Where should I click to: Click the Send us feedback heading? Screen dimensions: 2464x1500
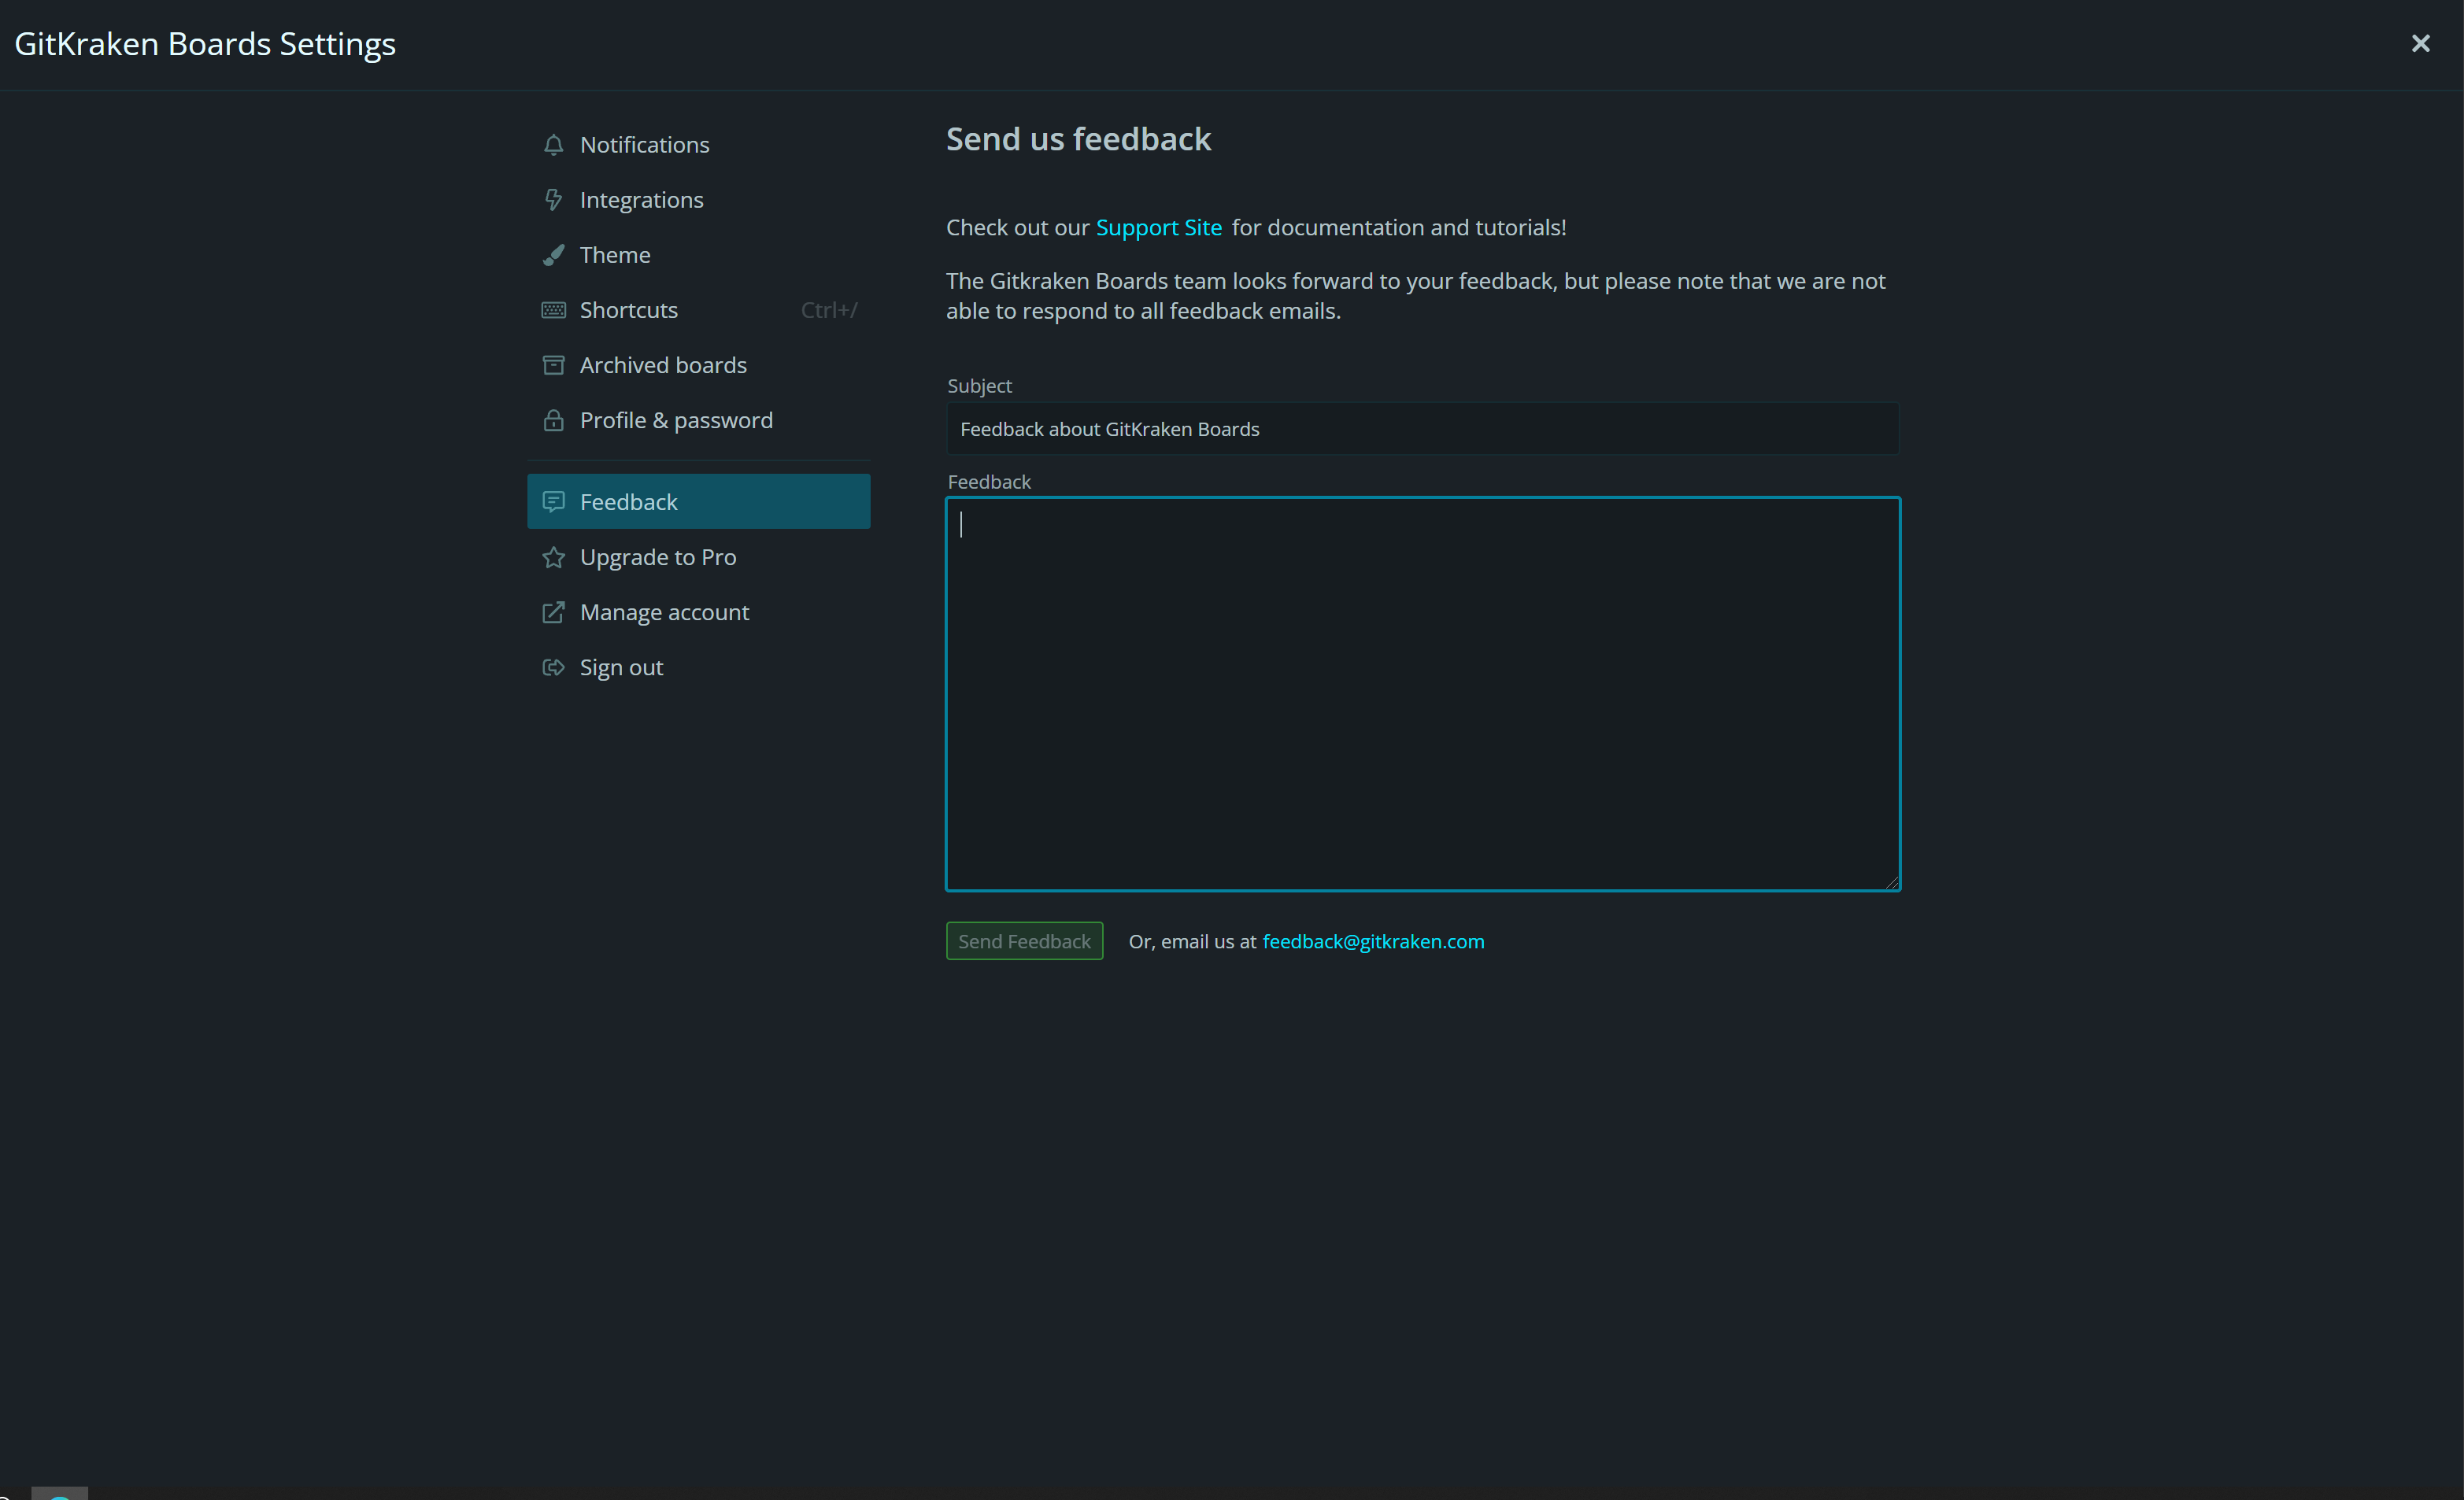(x=1078, y=139)
